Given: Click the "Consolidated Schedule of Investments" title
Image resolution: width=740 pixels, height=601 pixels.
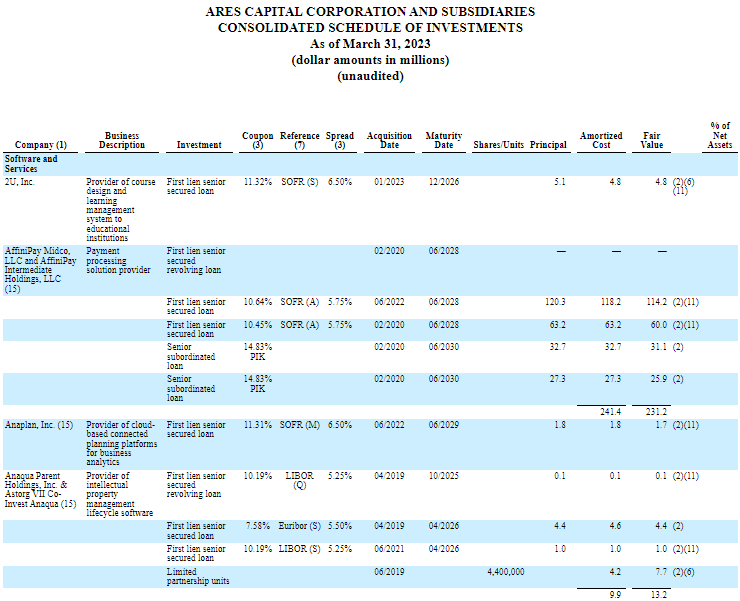Looking at the screenshot, I should (x=370, y=27).
